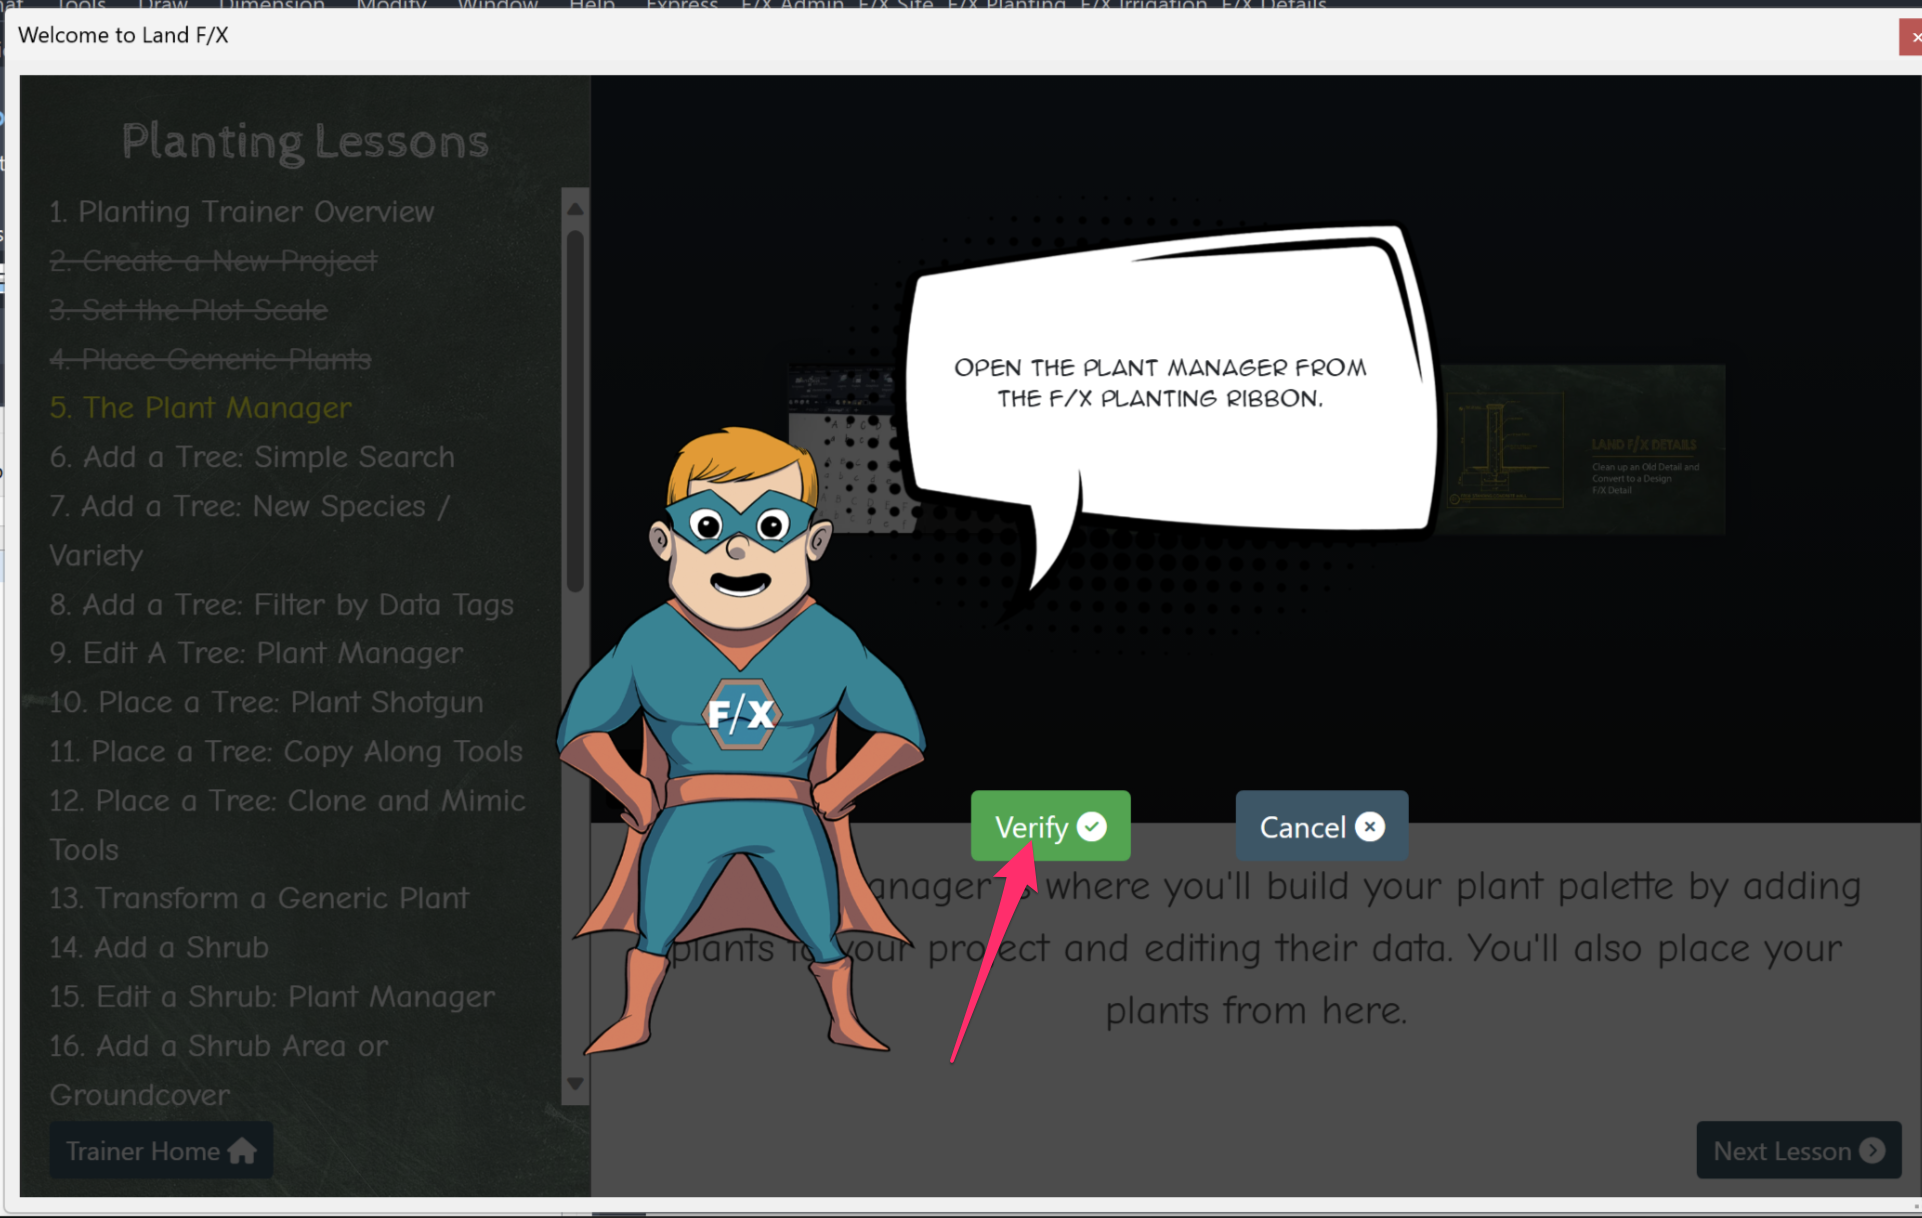This screenshot has width=1922, height=1218.
Task: Click the house icon on Trainer Home
Action: coord(242,1150)
